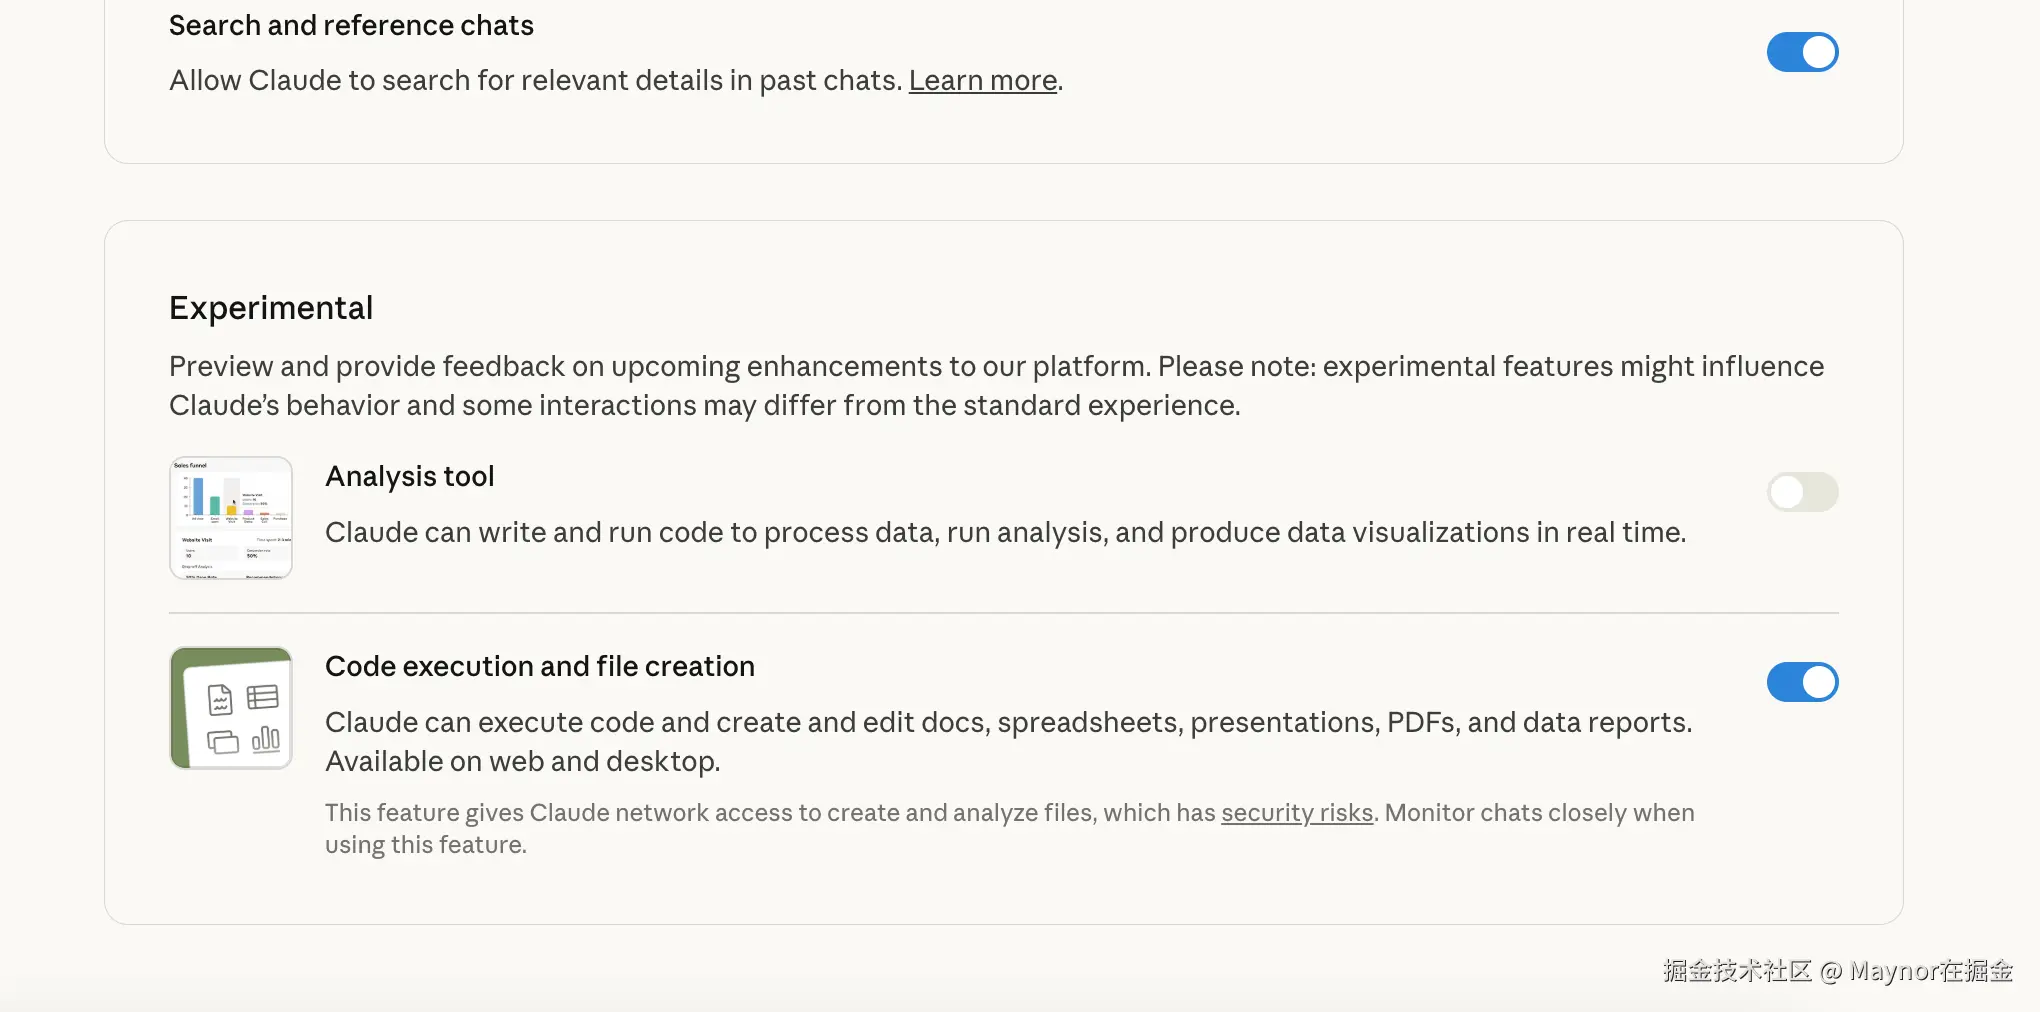Click the 'Claude can write and run code' description

(1005, 532)
